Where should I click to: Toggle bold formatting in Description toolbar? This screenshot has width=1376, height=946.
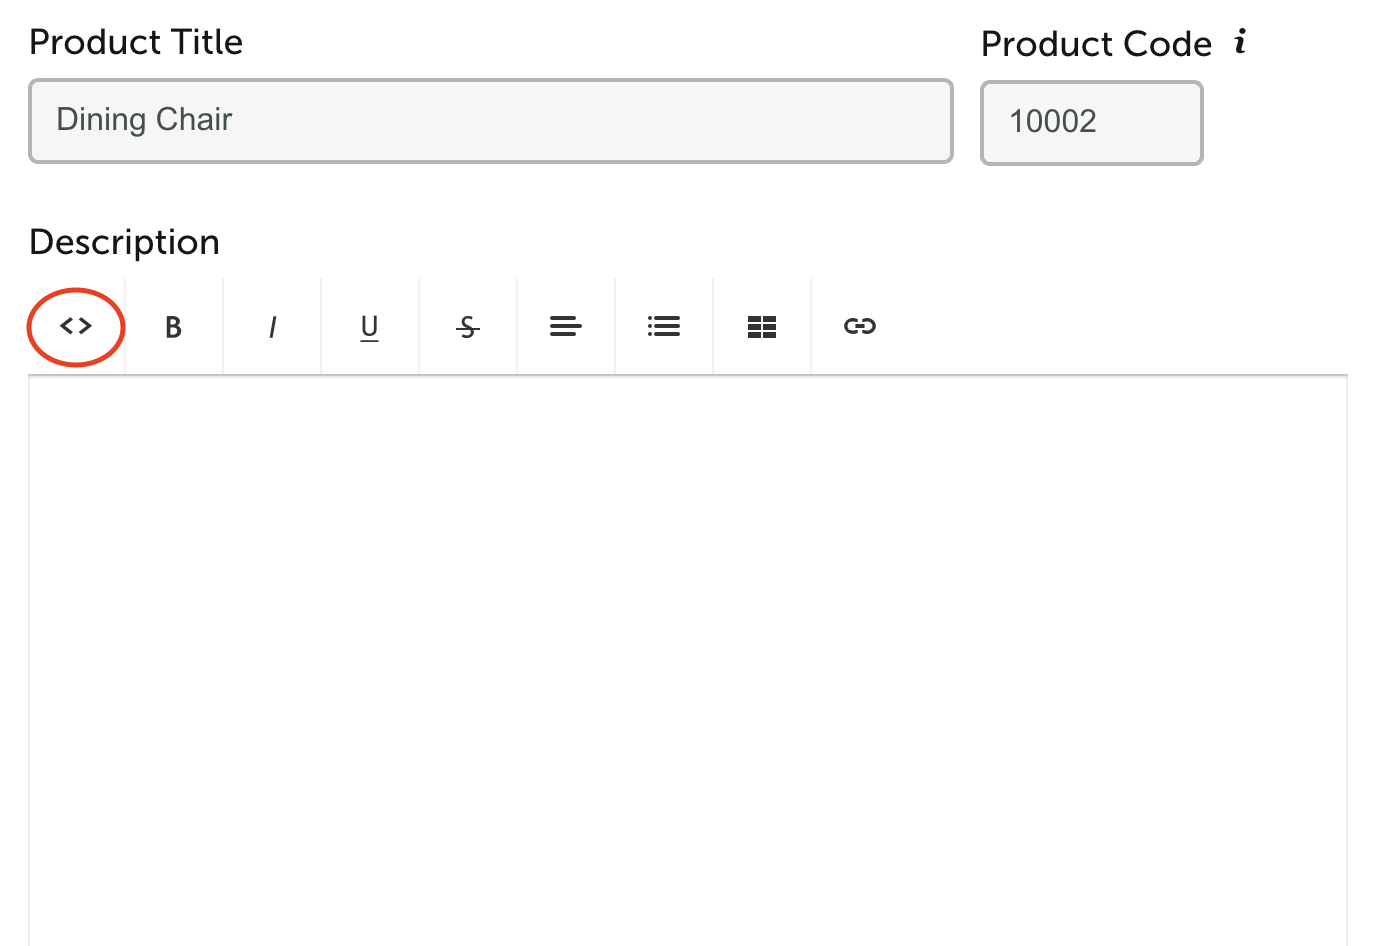click(x=173, y=326)
